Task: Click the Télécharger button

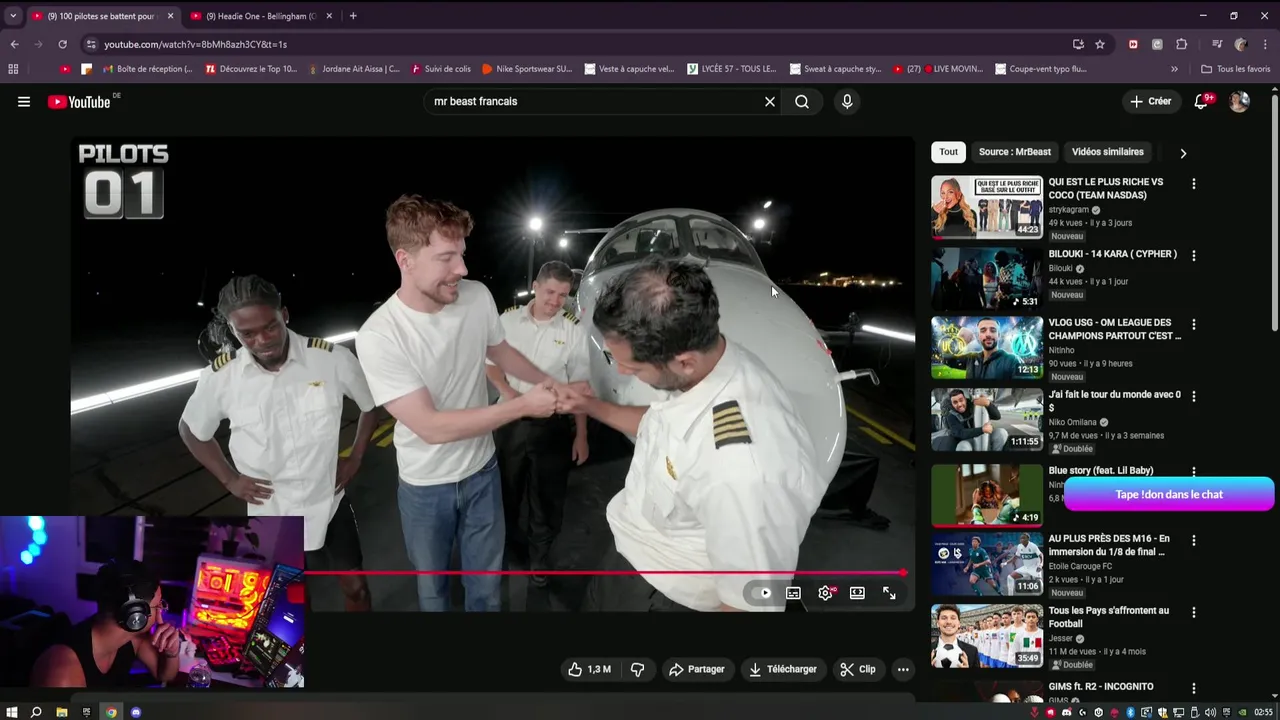Action: [x=783, y=669]
